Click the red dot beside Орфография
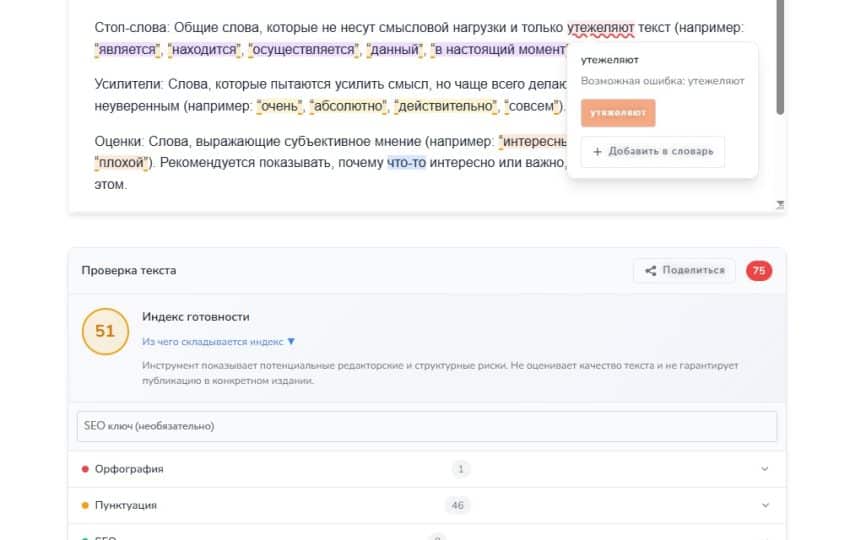 (85, 469)
